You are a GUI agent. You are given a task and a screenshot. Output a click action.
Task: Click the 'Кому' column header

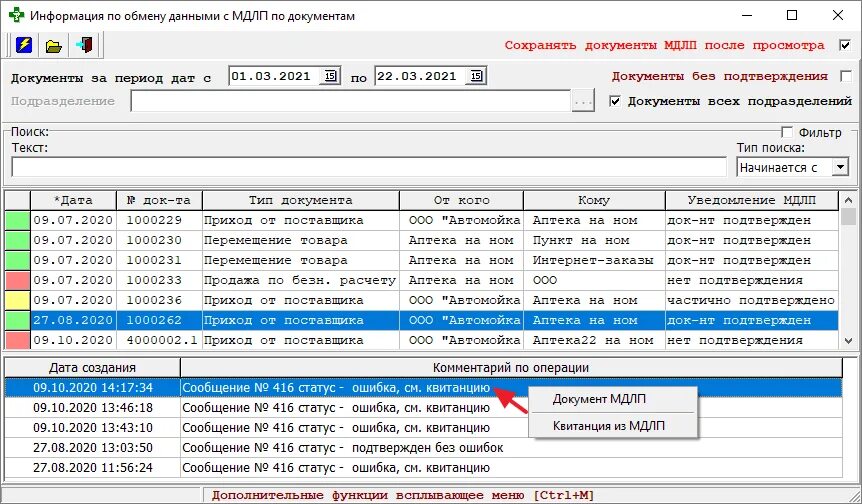point(594,201)
